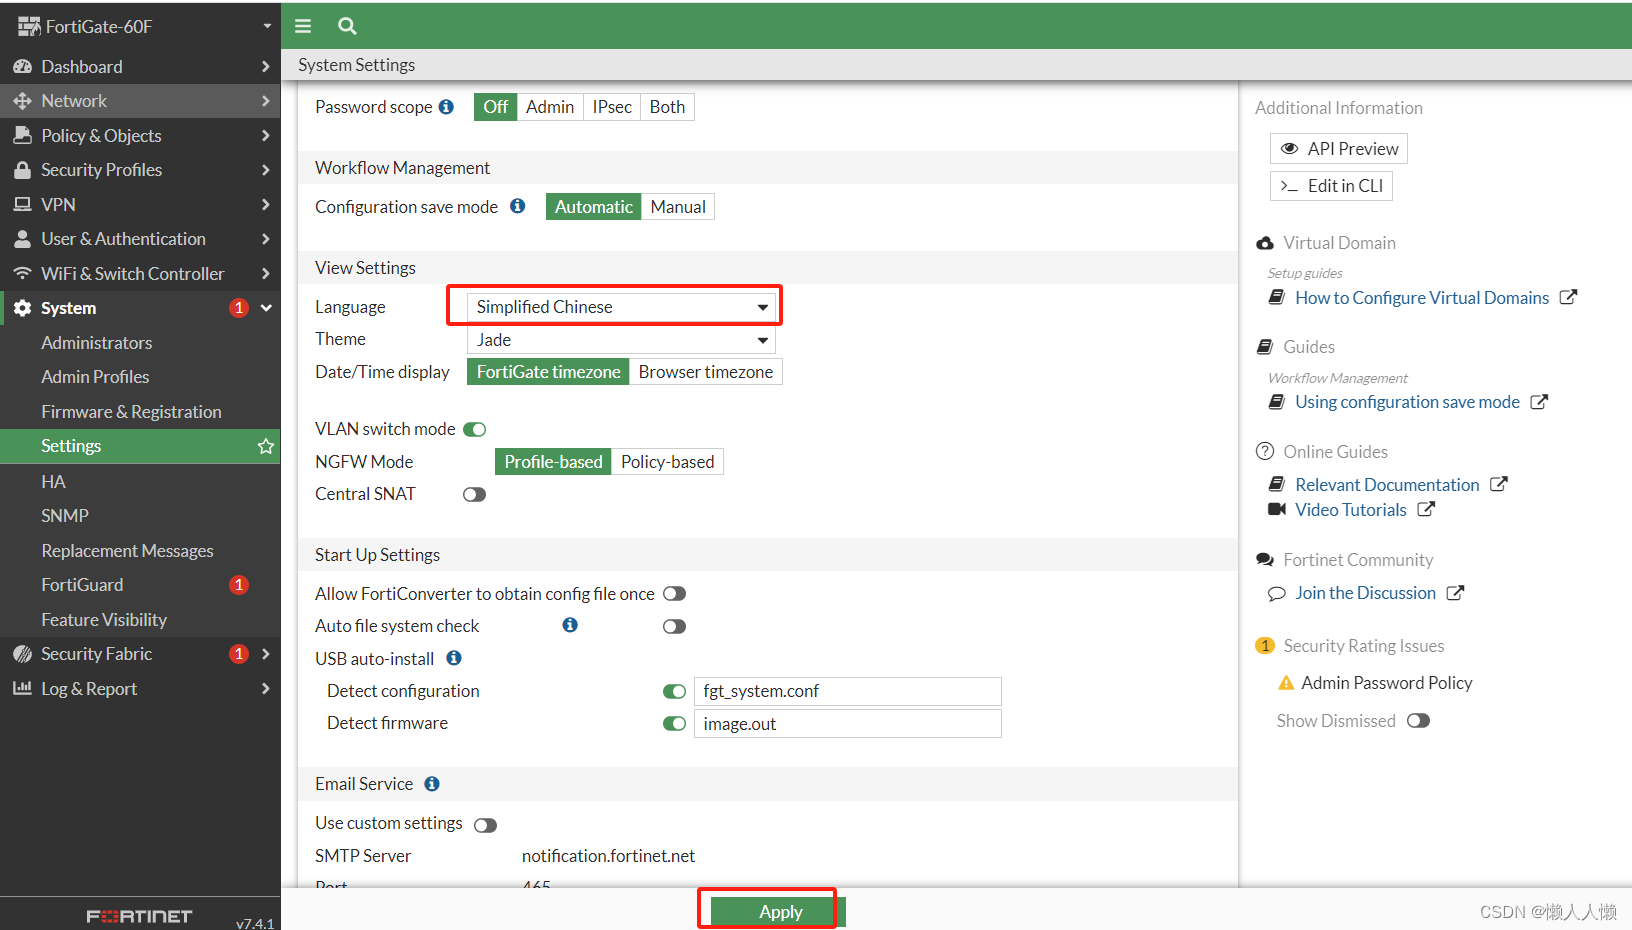The width and height of the screenshot is (1632, 930).
Task: Open the Theme dropdown showing Jade
Action: 621,340
